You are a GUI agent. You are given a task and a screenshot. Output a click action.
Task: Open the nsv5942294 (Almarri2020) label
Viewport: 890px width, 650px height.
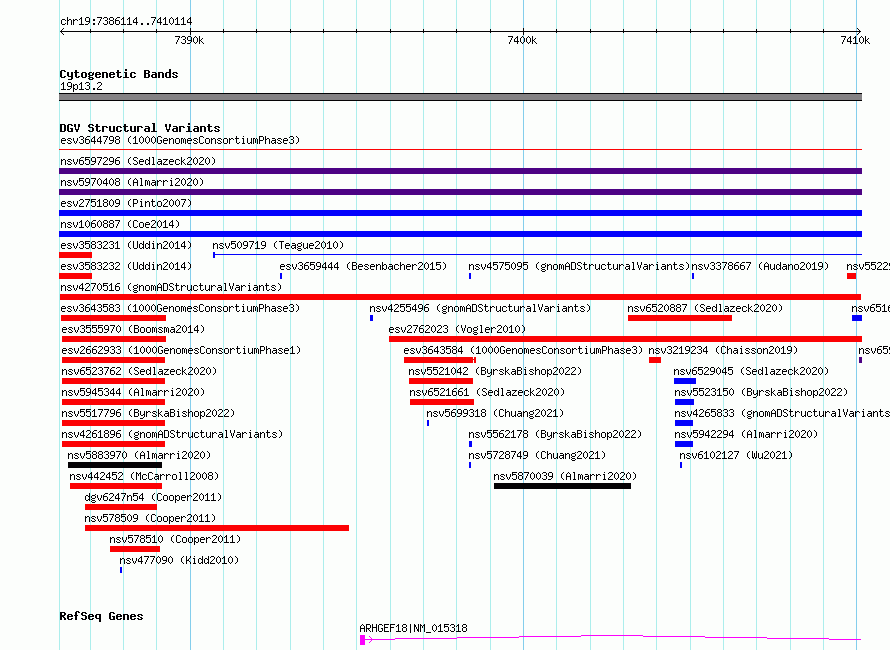click(x=746, y=434)
